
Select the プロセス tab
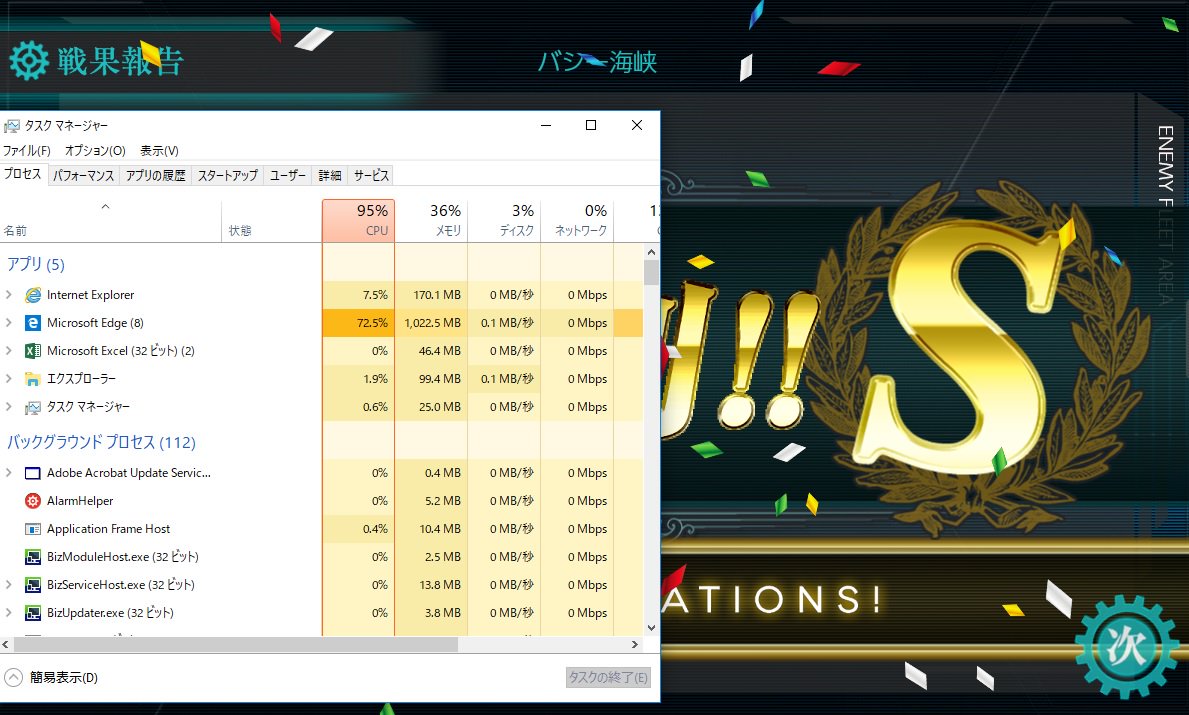coord(23,174)
